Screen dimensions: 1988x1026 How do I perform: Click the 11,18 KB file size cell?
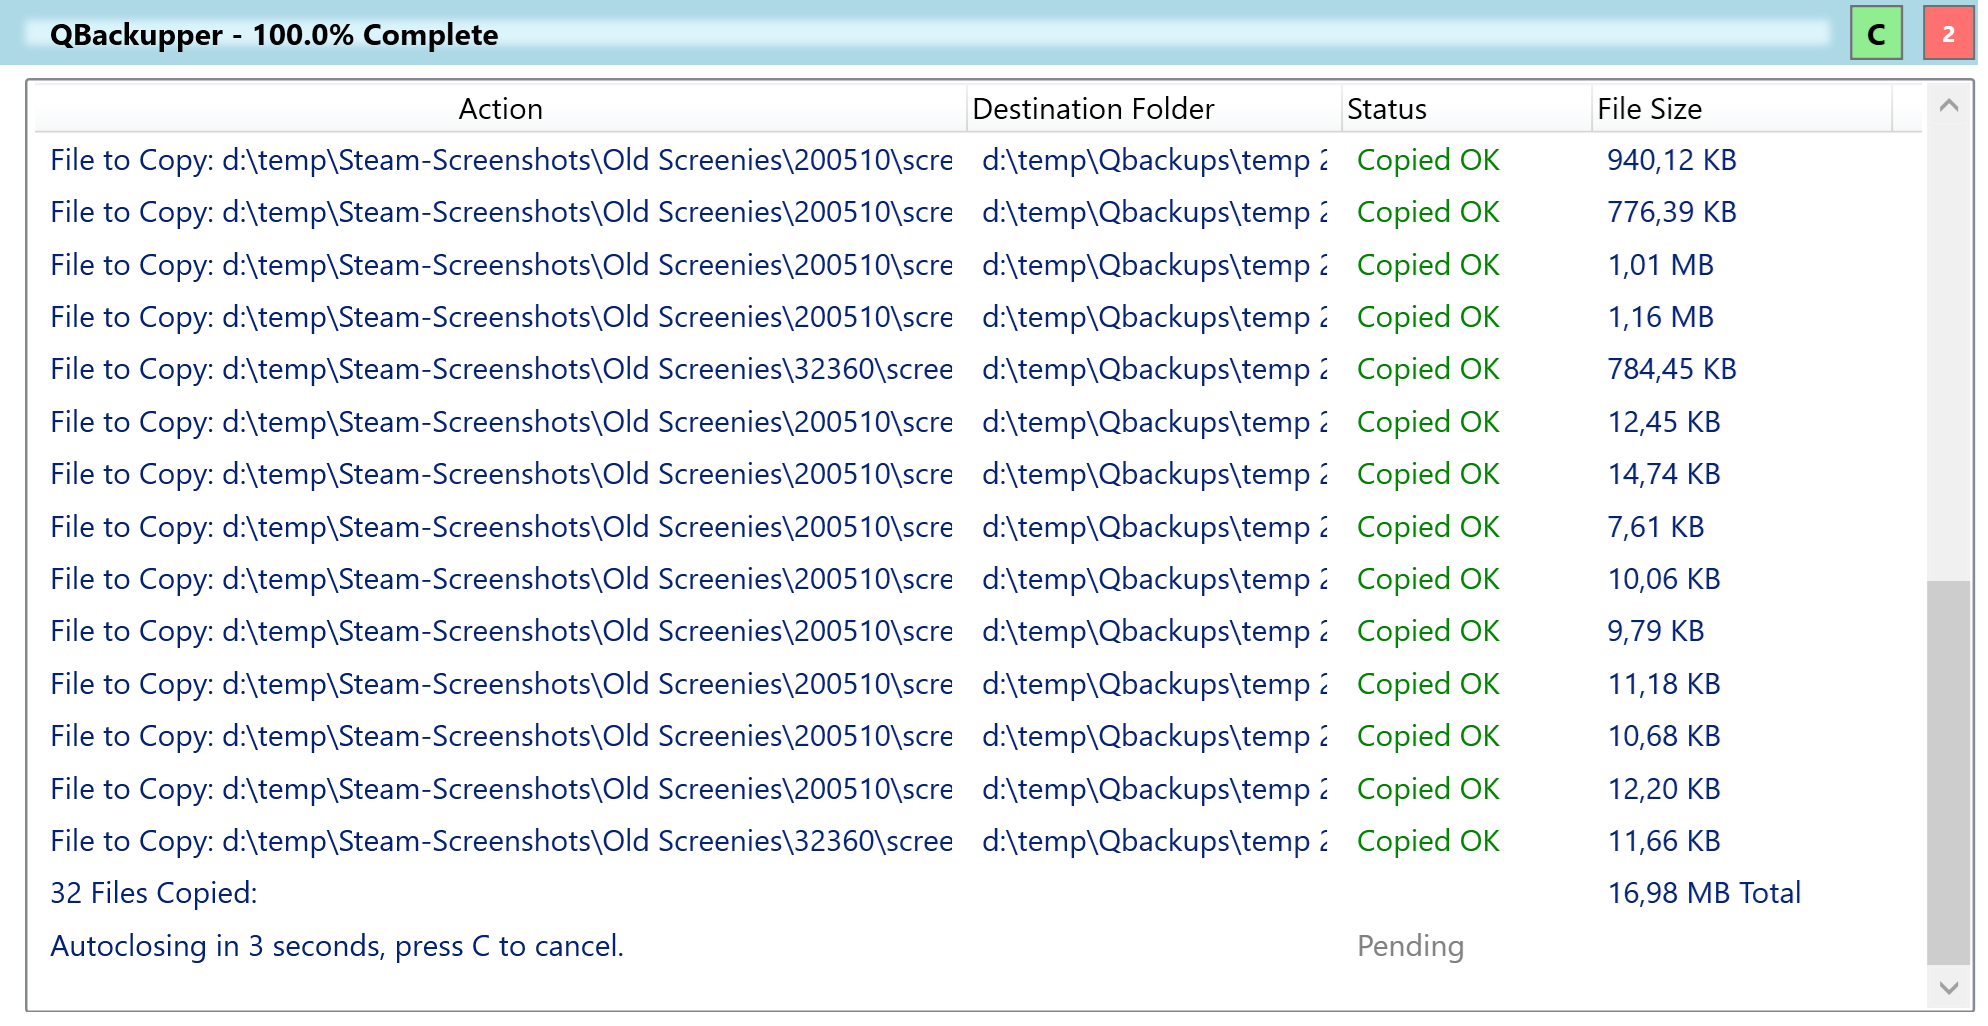(1664, 684)
